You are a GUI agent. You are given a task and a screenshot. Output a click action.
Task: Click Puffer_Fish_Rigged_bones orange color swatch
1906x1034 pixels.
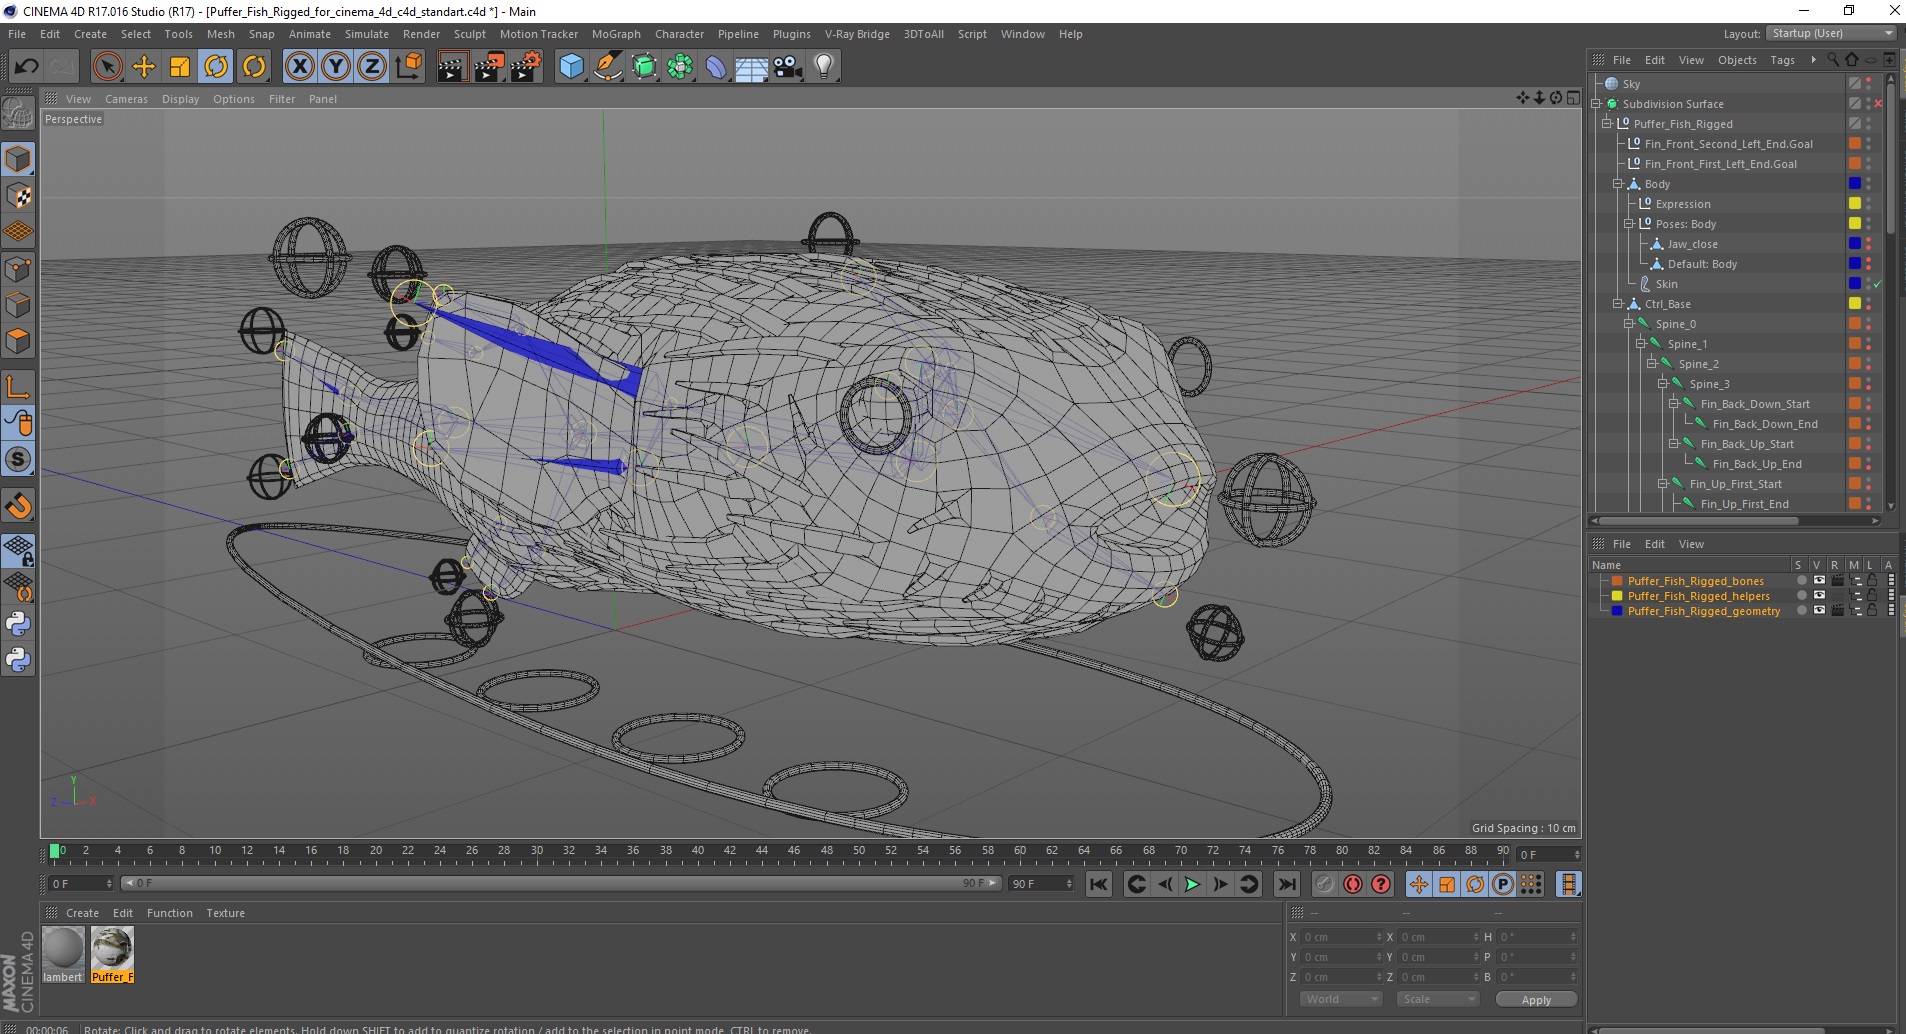(x=1617, y=581)
